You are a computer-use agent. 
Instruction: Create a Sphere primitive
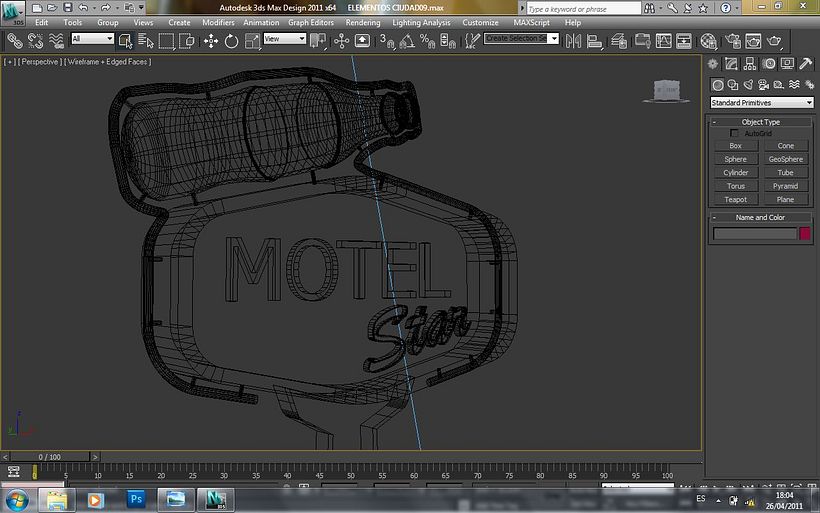(x=735, y=159)
